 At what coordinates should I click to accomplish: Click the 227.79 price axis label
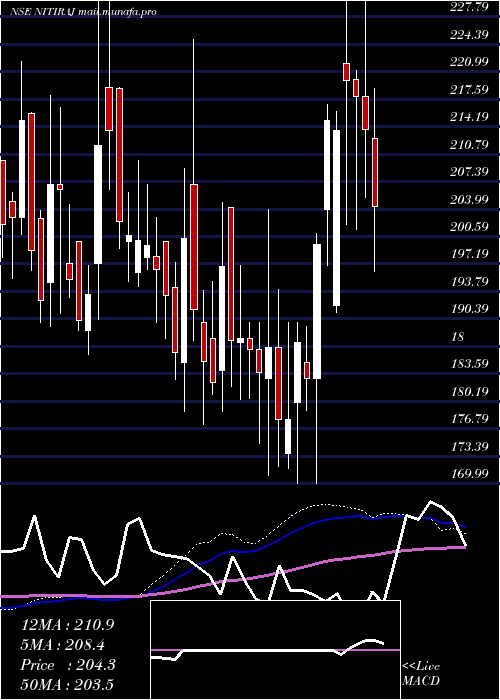point(470,7)
